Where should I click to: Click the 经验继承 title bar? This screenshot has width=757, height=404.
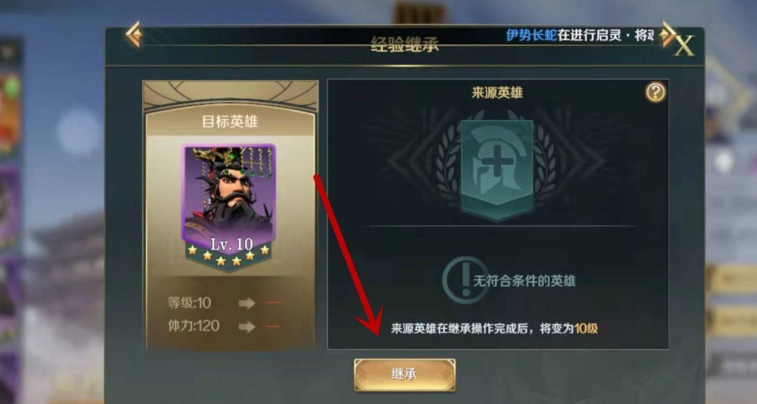405,45
